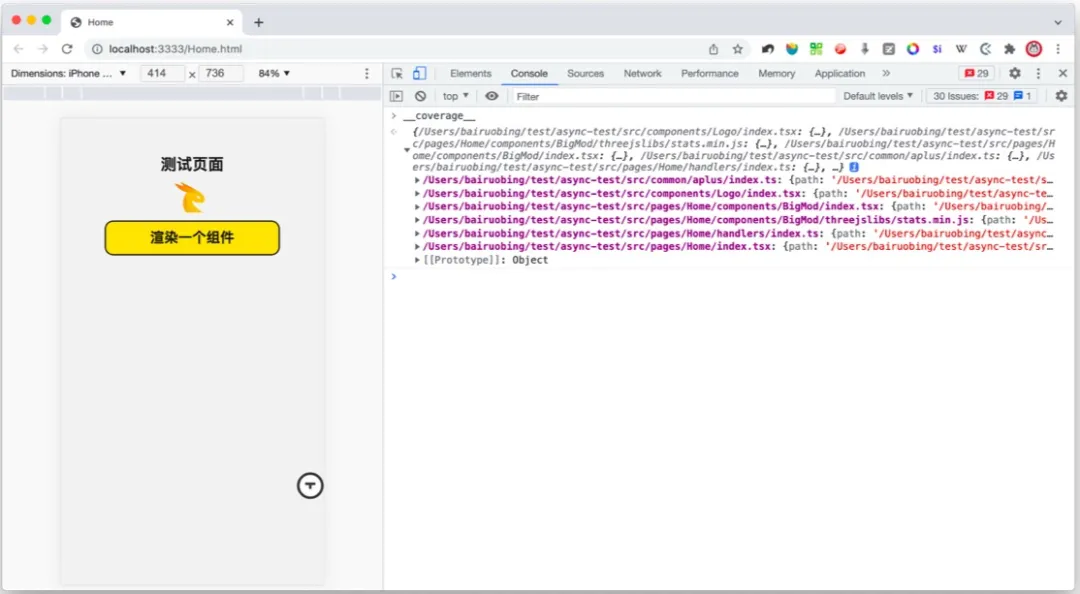
Task: Go forward with the browser forward arrow
Action: click(x=43, y=49)
